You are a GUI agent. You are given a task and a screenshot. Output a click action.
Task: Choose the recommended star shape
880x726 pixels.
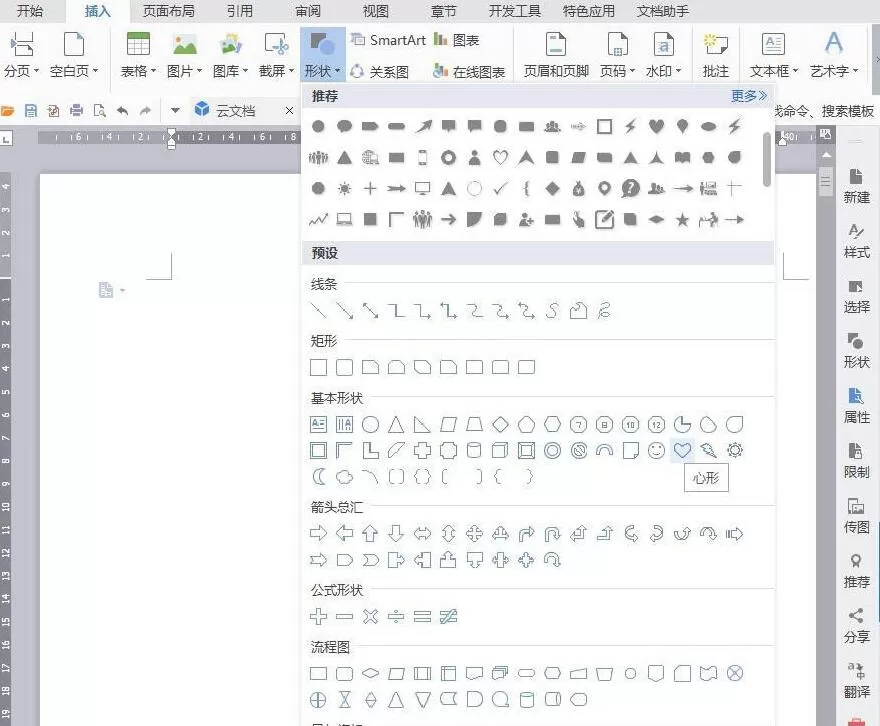click(682, 219)
